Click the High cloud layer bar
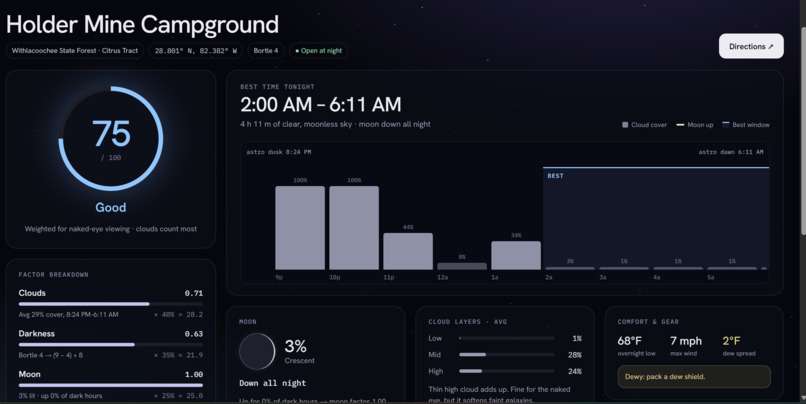 [506, 371]
